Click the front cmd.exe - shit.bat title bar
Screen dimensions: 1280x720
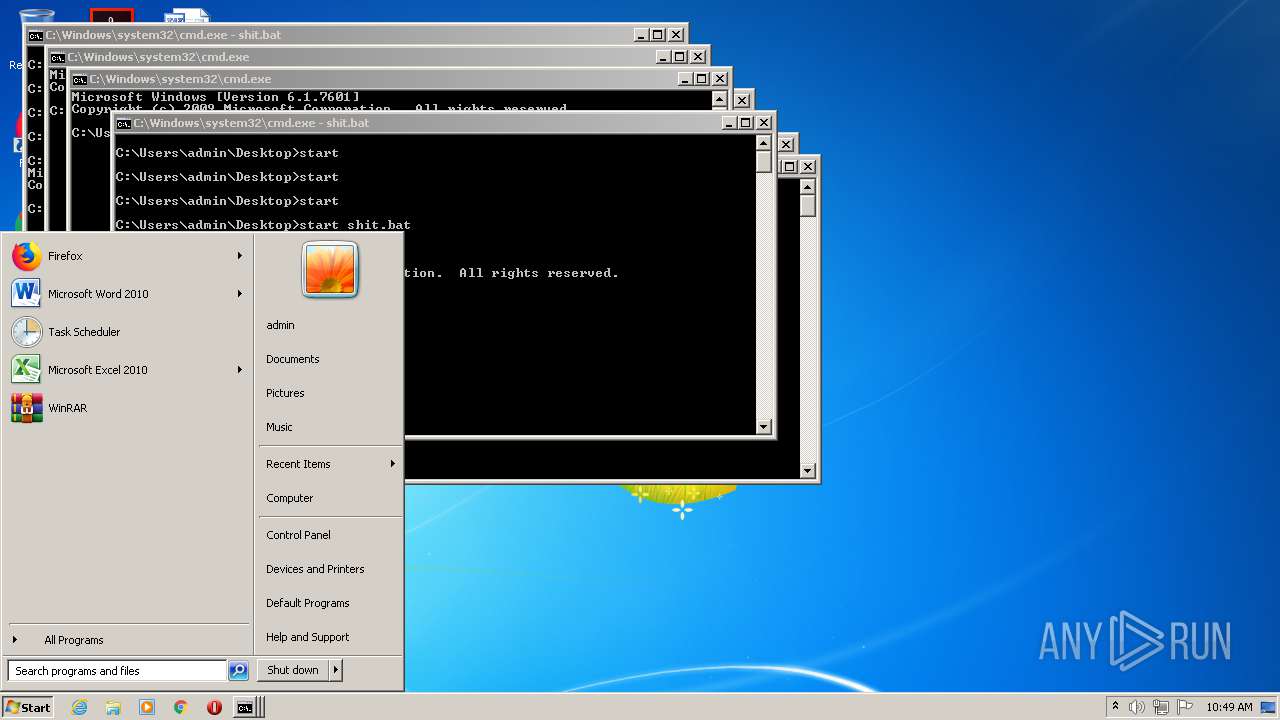point(443,123)
